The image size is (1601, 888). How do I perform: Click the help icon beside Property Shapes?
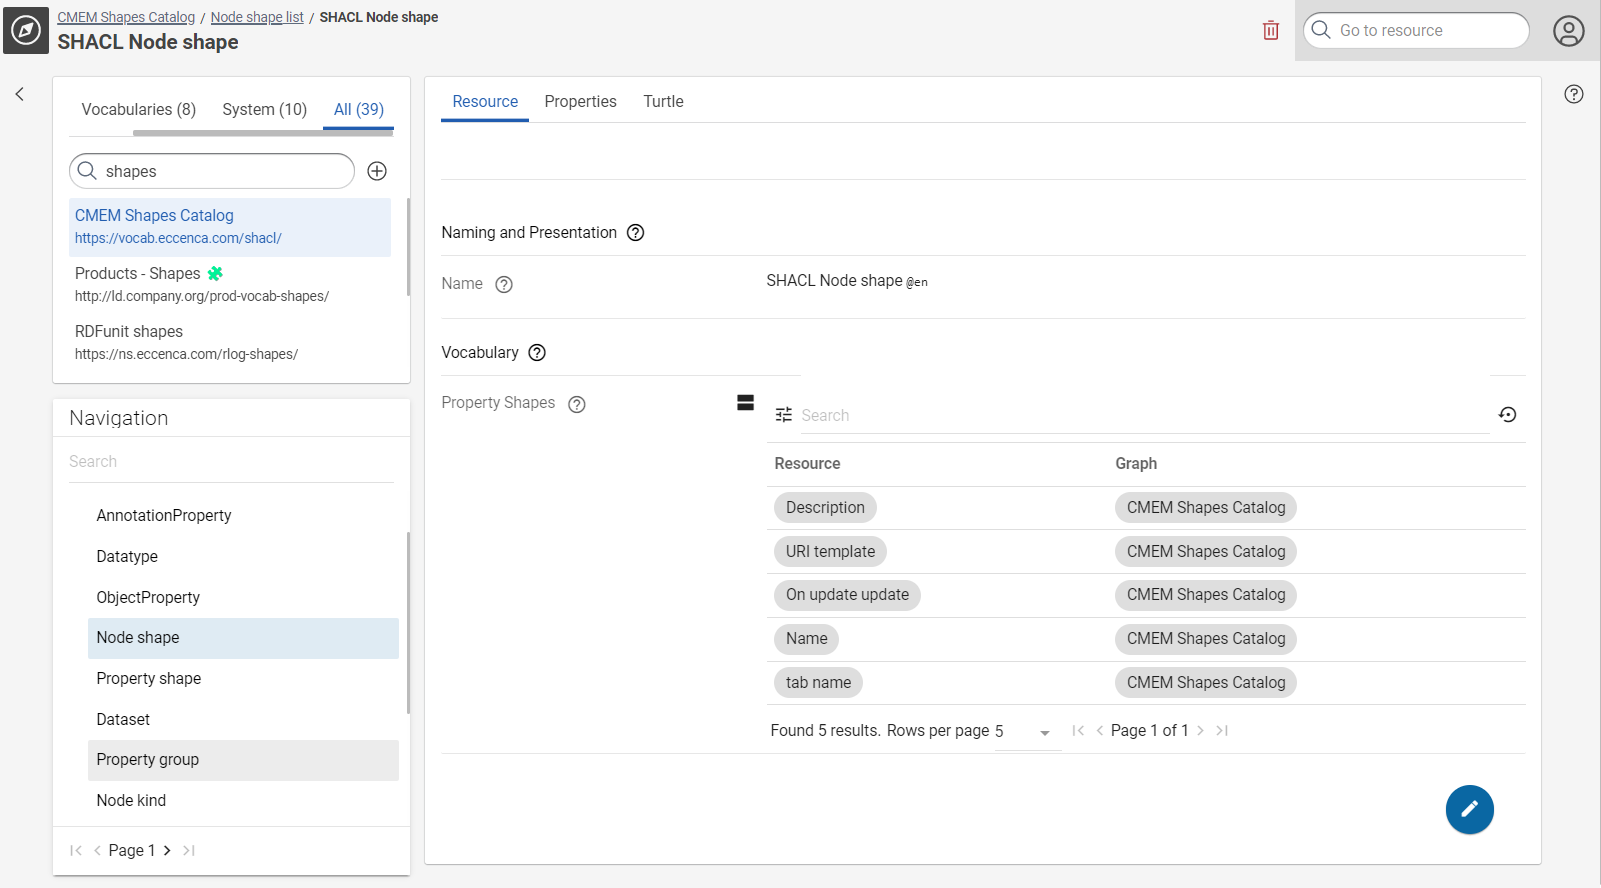coord(576,404)
